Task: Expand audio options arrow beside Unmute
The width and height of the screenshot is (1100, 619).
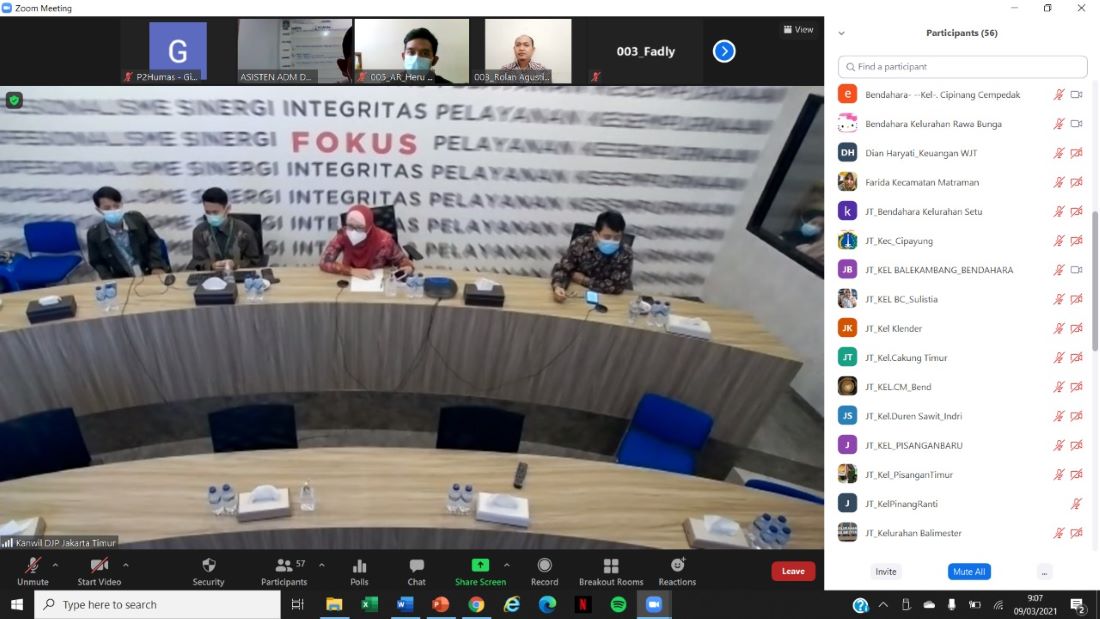Action: pyautogui.click(x=55, y=564)
